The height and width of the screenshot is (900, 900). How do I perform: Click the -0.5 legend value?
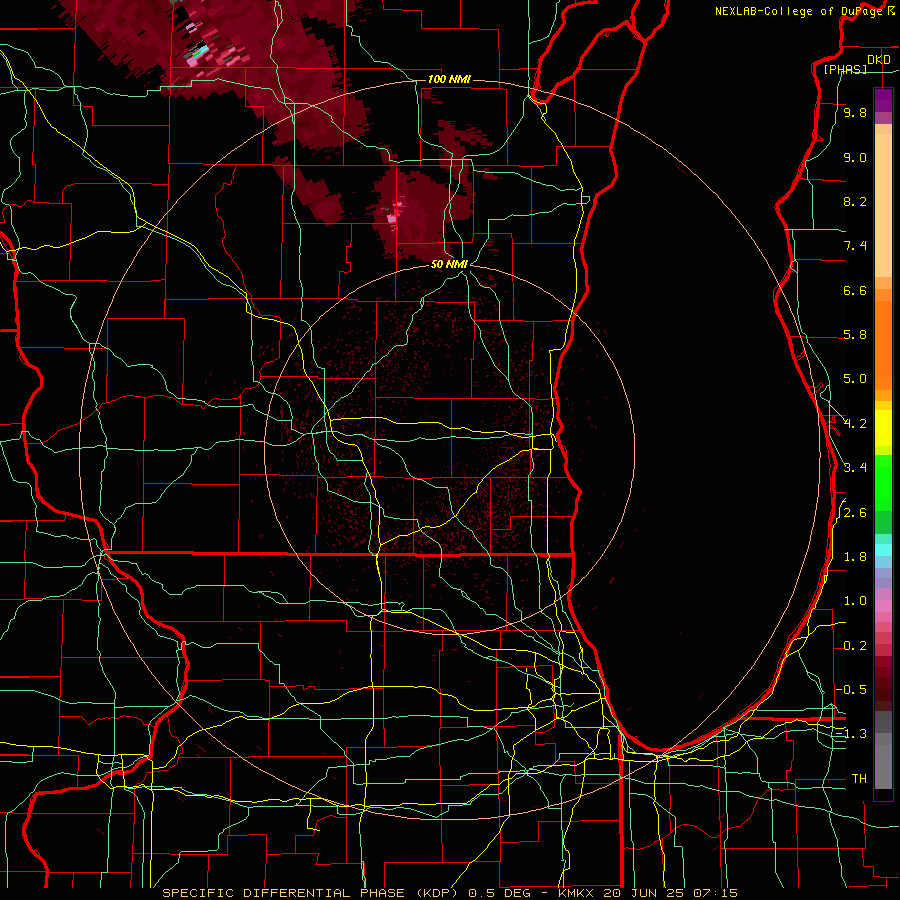click(x=851, y=690)
